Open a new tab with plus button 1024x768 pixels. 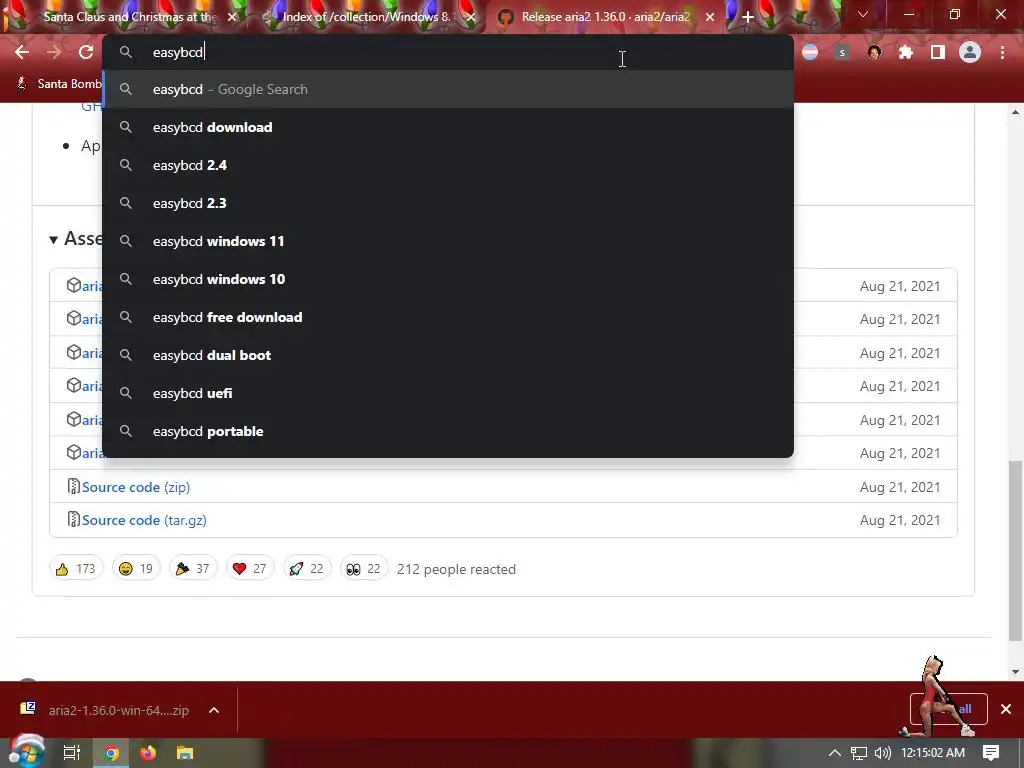[x=748, y=17]
